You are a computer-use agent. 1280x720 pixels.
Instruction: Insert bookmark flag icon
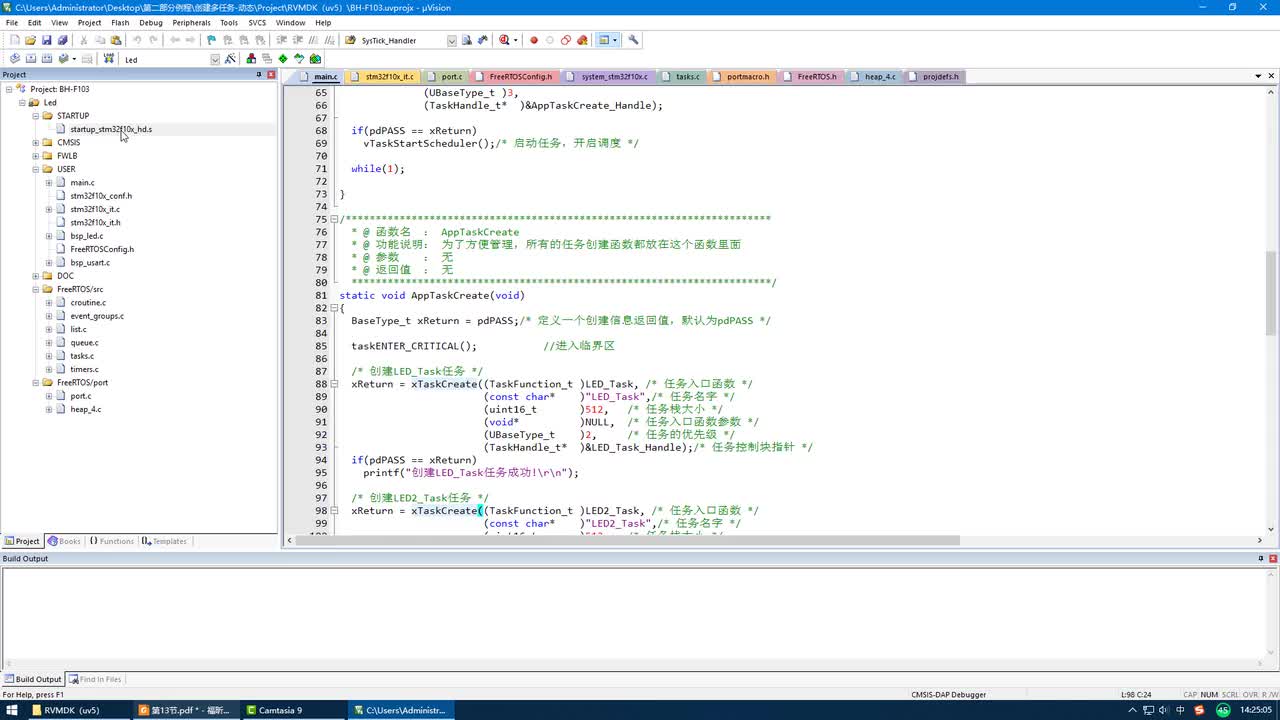(x=211, y=40)
